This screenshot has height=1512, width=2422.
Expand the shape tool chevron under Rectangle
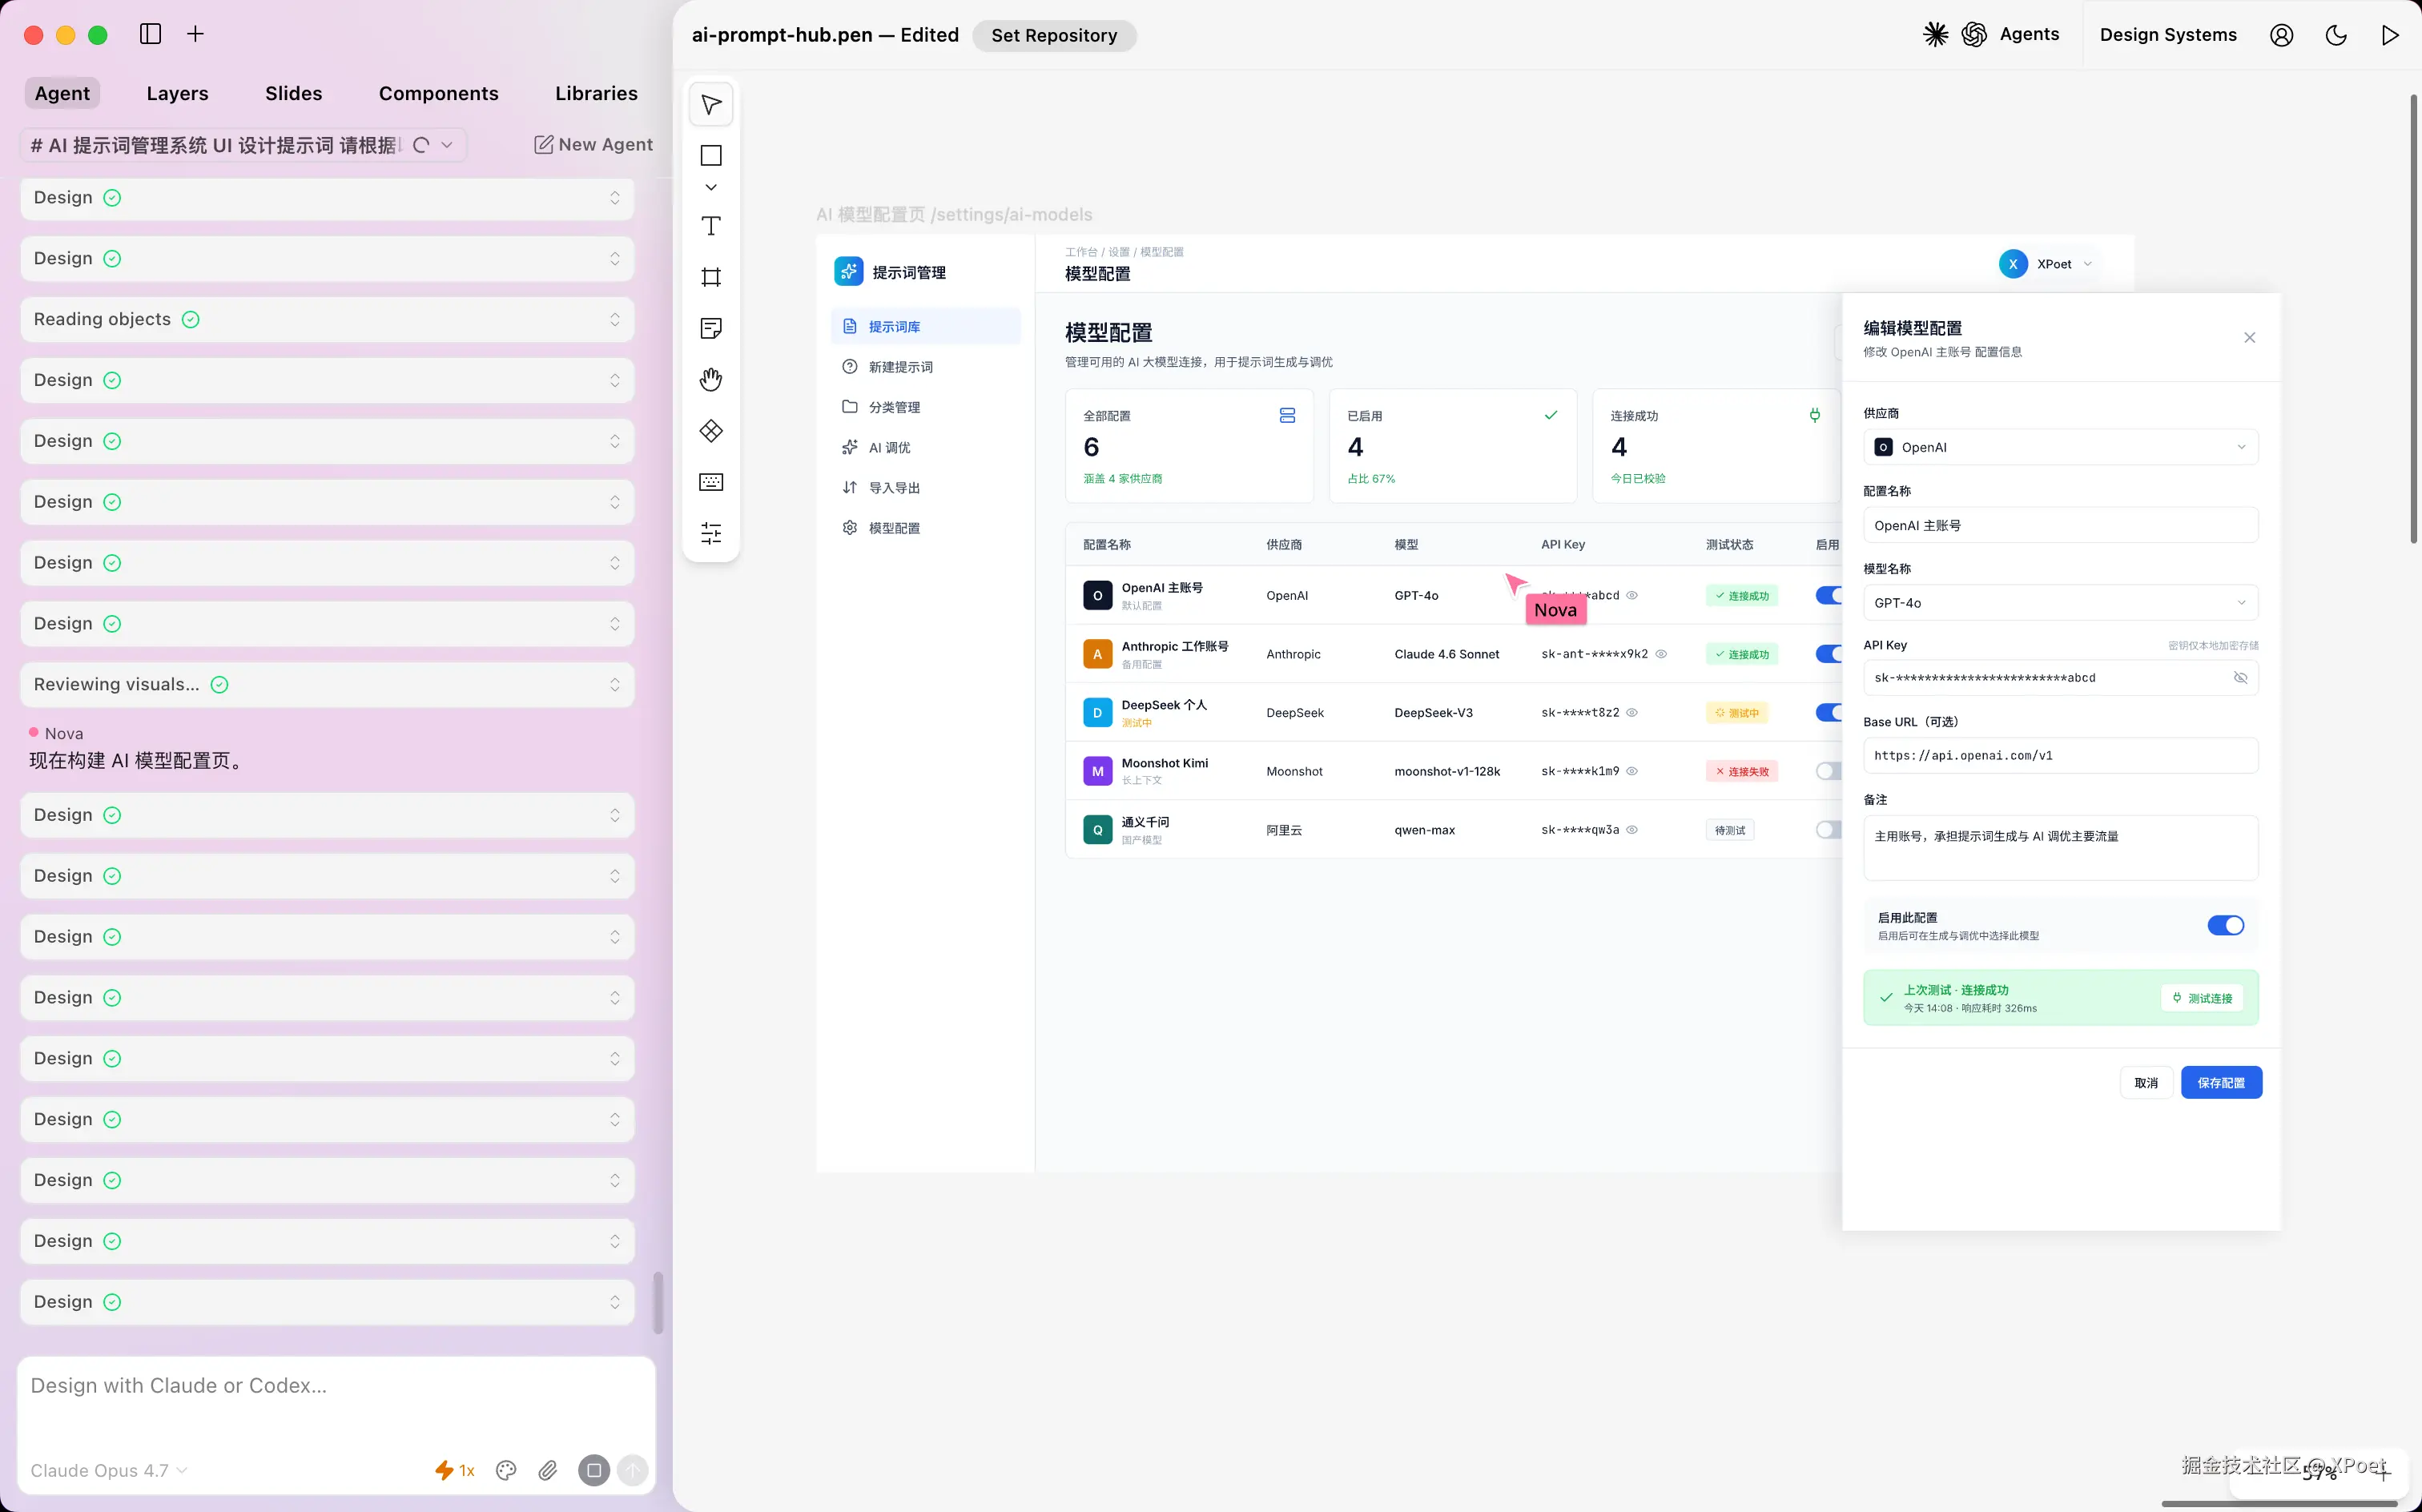pyautogui.click(x=711, y=188)
